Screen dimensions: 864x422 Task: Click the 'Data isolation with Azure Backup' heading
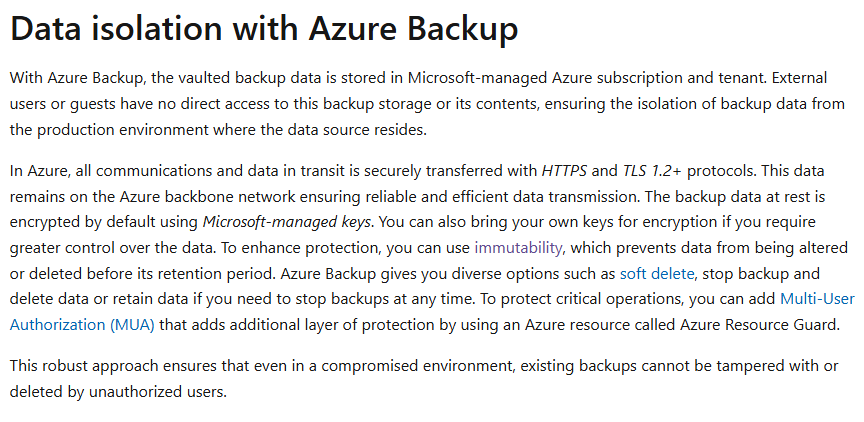pos(264,28)
